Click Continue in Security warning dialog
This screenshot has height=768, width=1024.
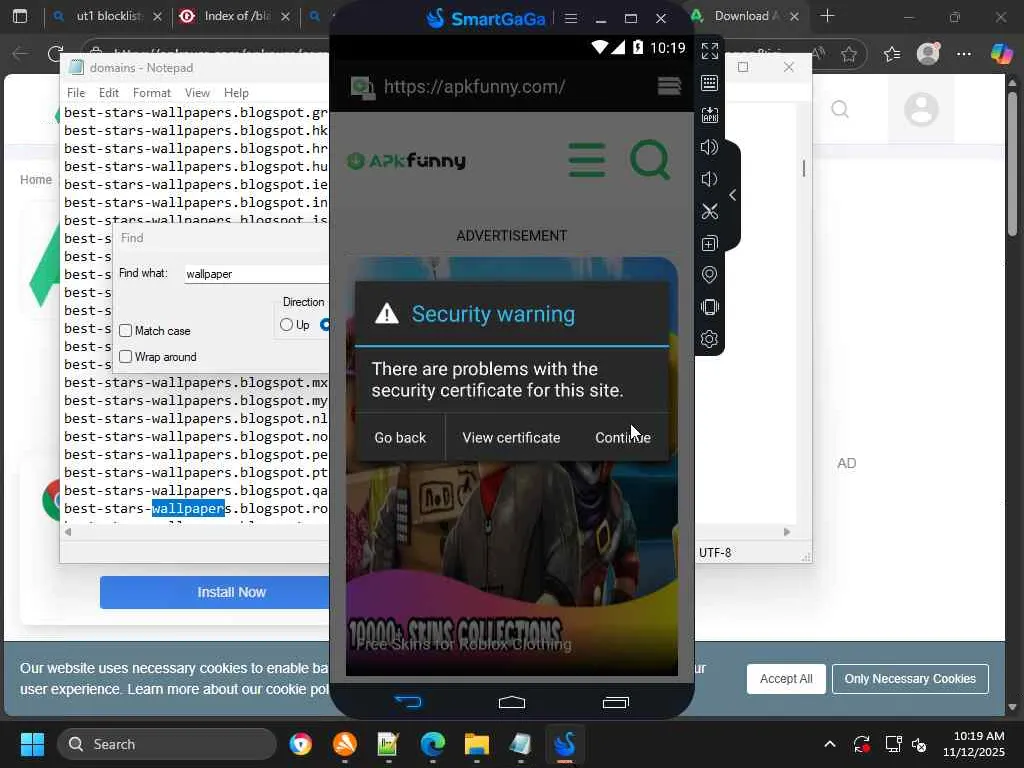[x=622, y=438]
